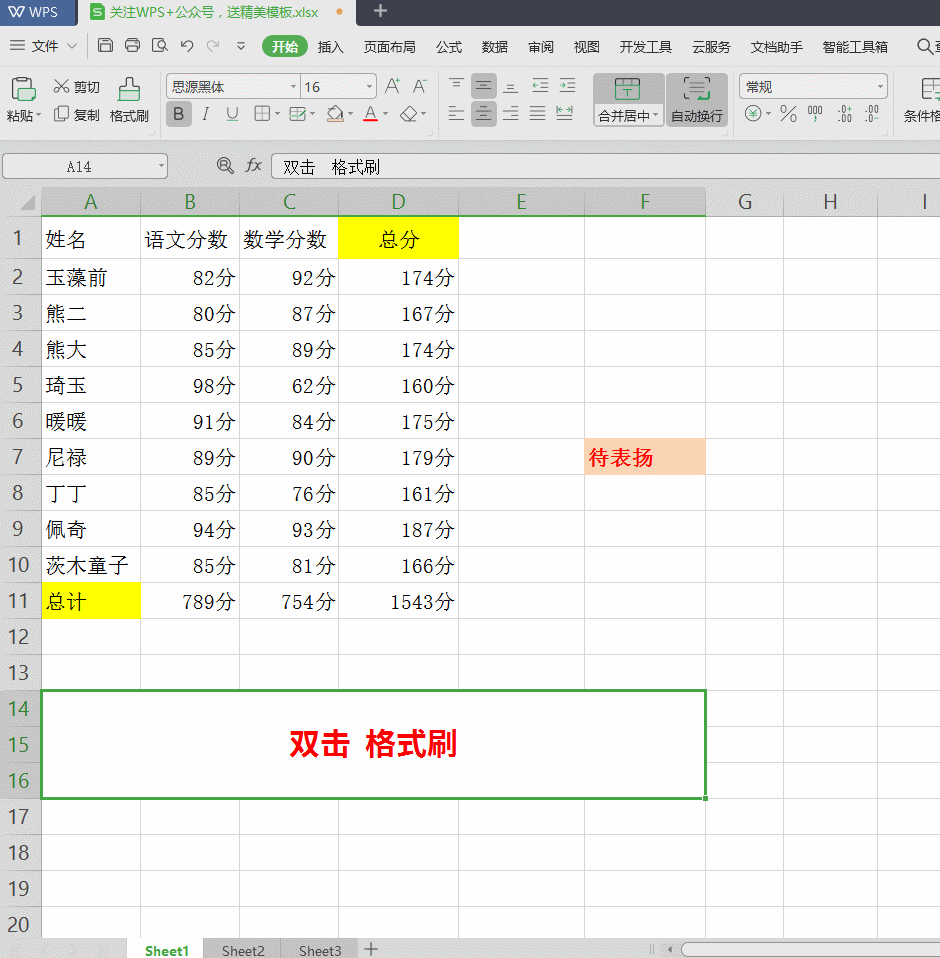
Task: Open the 插入 ribbon tab
Action: coord(329,46)
